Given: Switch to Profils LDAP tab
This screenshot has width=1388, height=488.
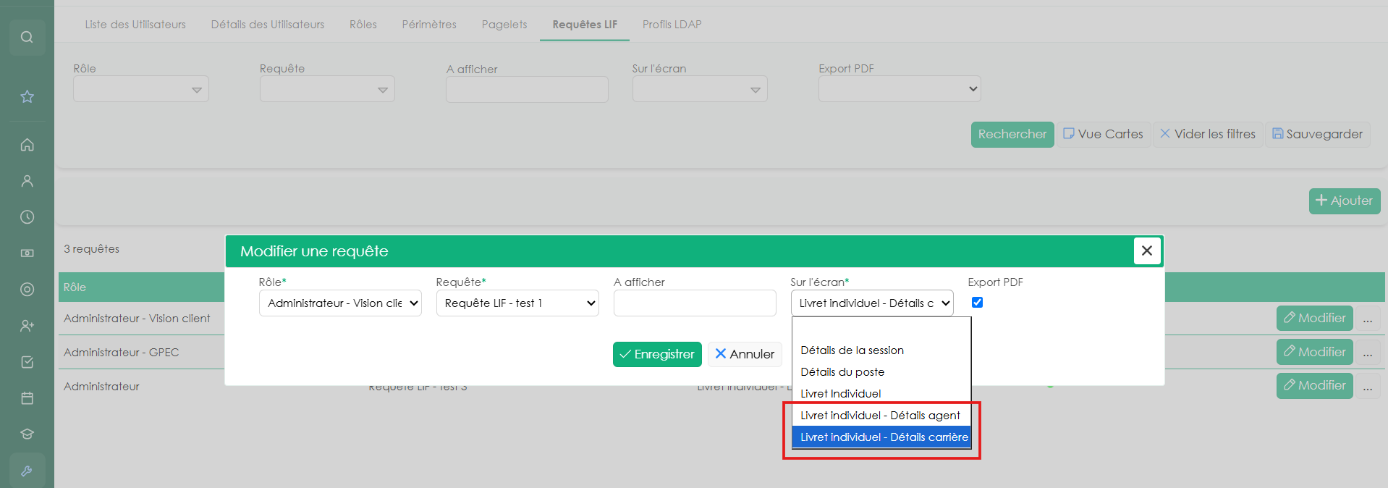Looking at the screenshot, I should click(x=671, y=24).
